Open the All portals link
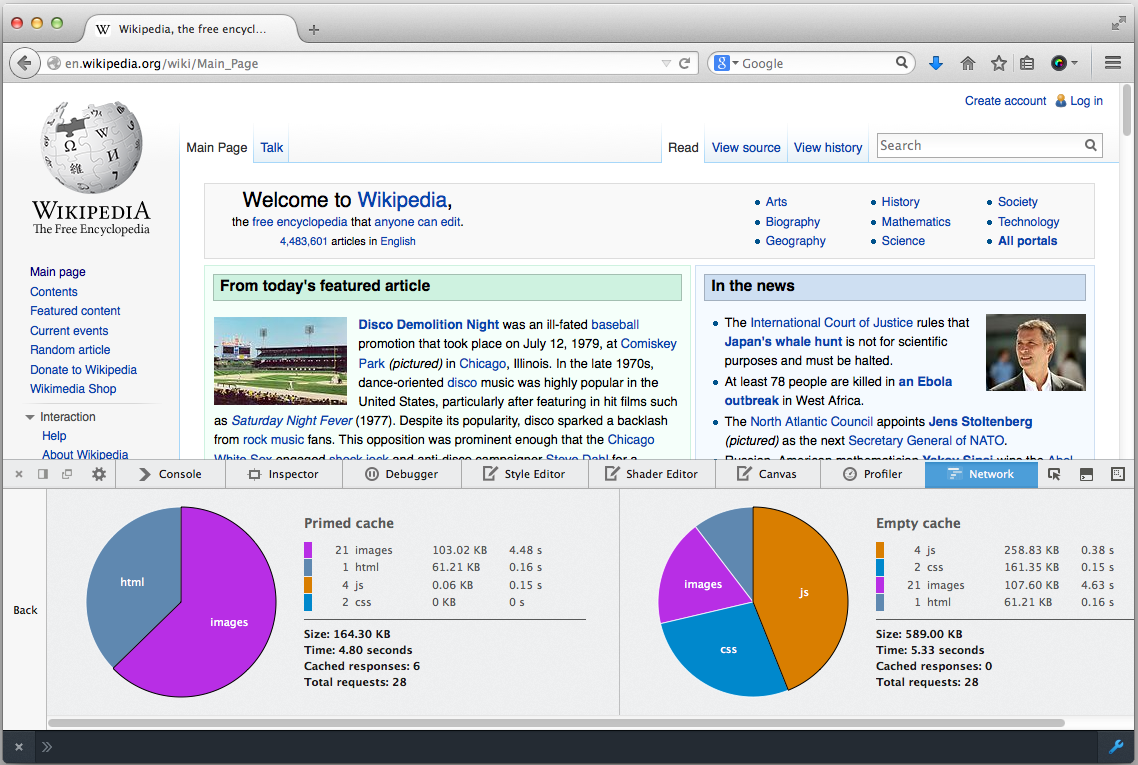Image resolution: width=1138 pixels, height=765 pixels. tap(1028, 241)
